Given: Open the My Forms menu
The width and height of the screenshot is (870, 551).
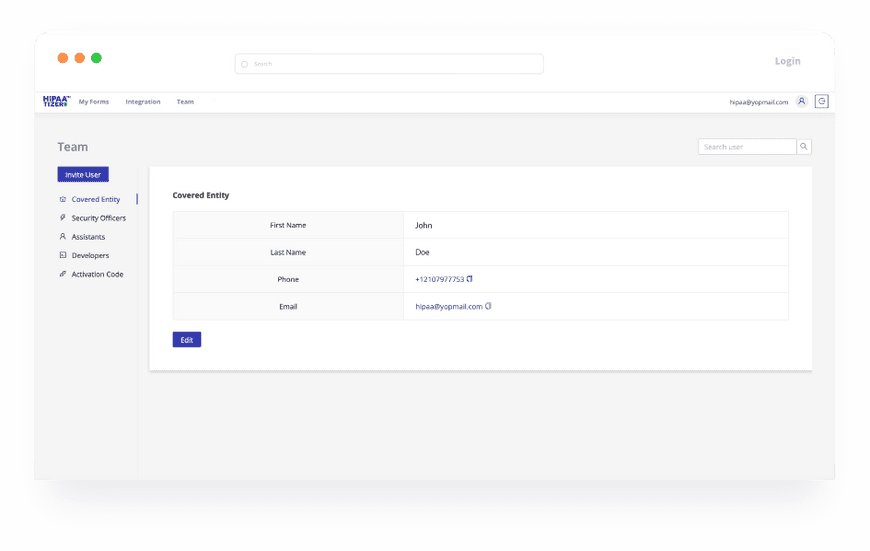Looking at the screenshot, I should pos(94,102).
